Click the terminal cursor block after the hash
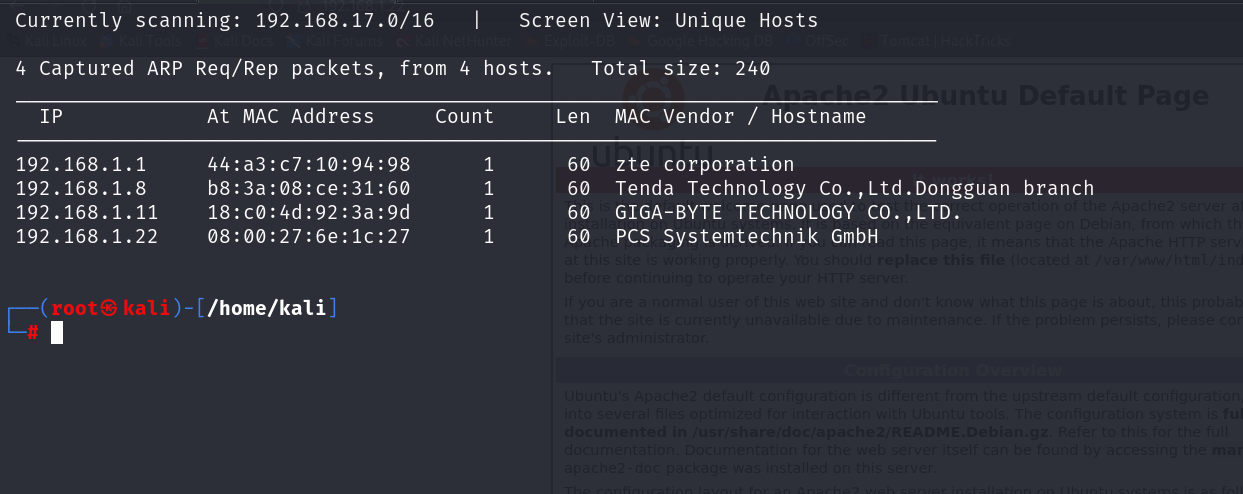 (57, 332)
